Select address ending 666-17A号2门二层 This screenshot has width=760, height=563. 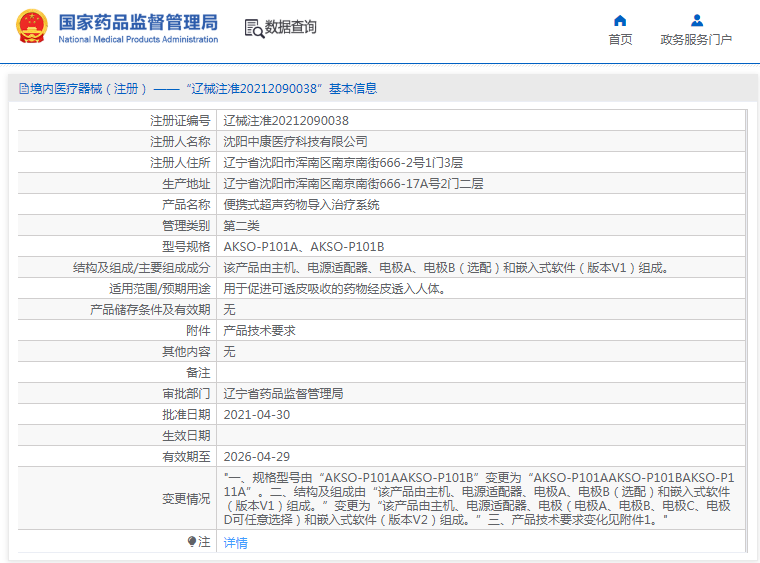(x=353, y=184)
